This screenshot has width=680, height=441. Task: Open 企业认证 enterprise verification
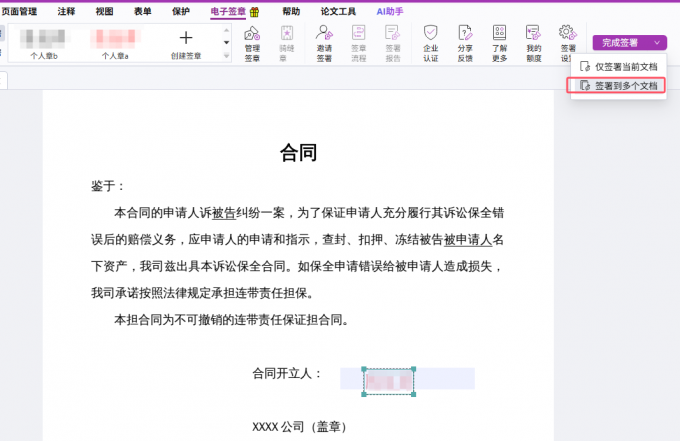pos(431,43)
